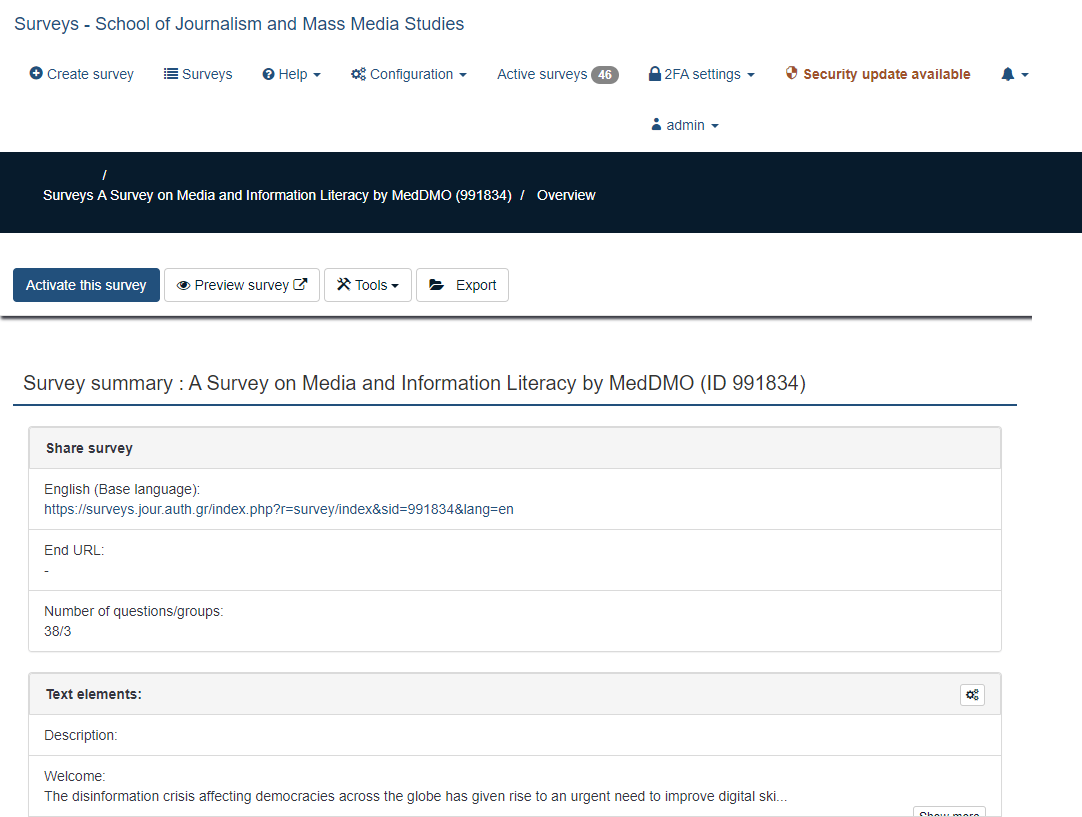Screen dimensions: 1082x817
Task: Open the Help dropdown menu
Action: pos(291,74)
